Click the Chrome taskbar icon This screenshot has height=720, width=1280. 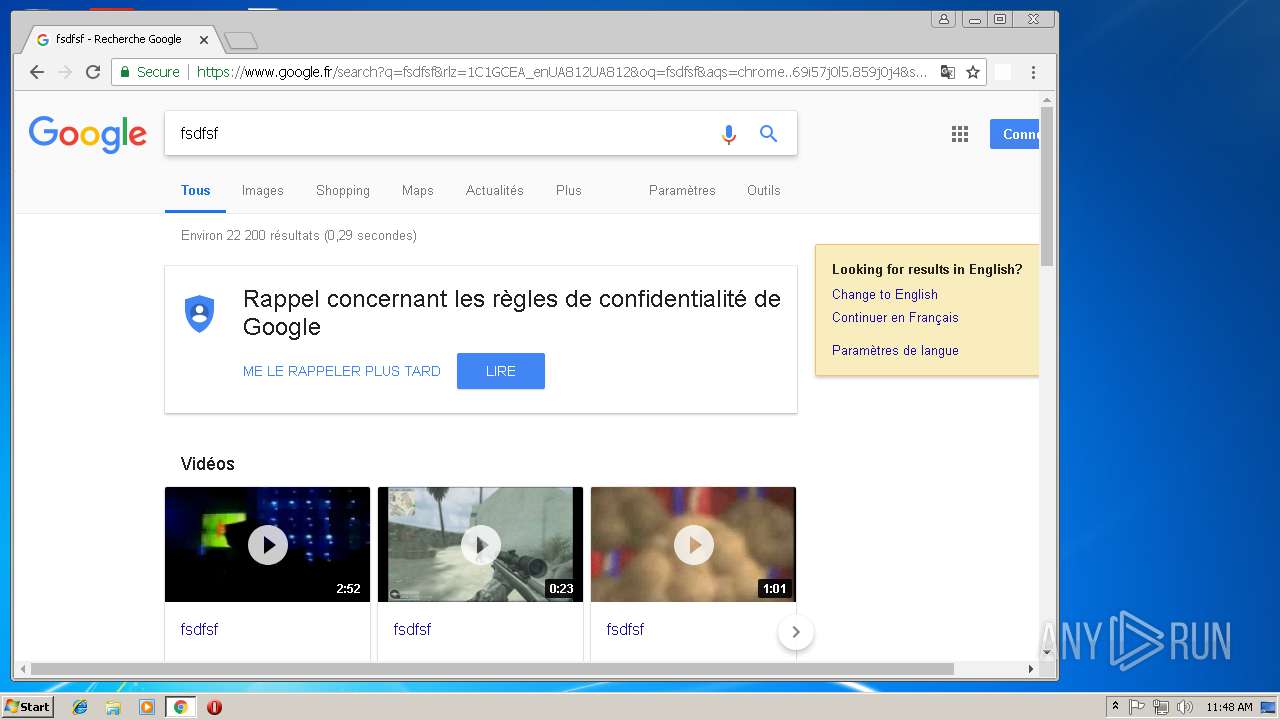(180, 707)
